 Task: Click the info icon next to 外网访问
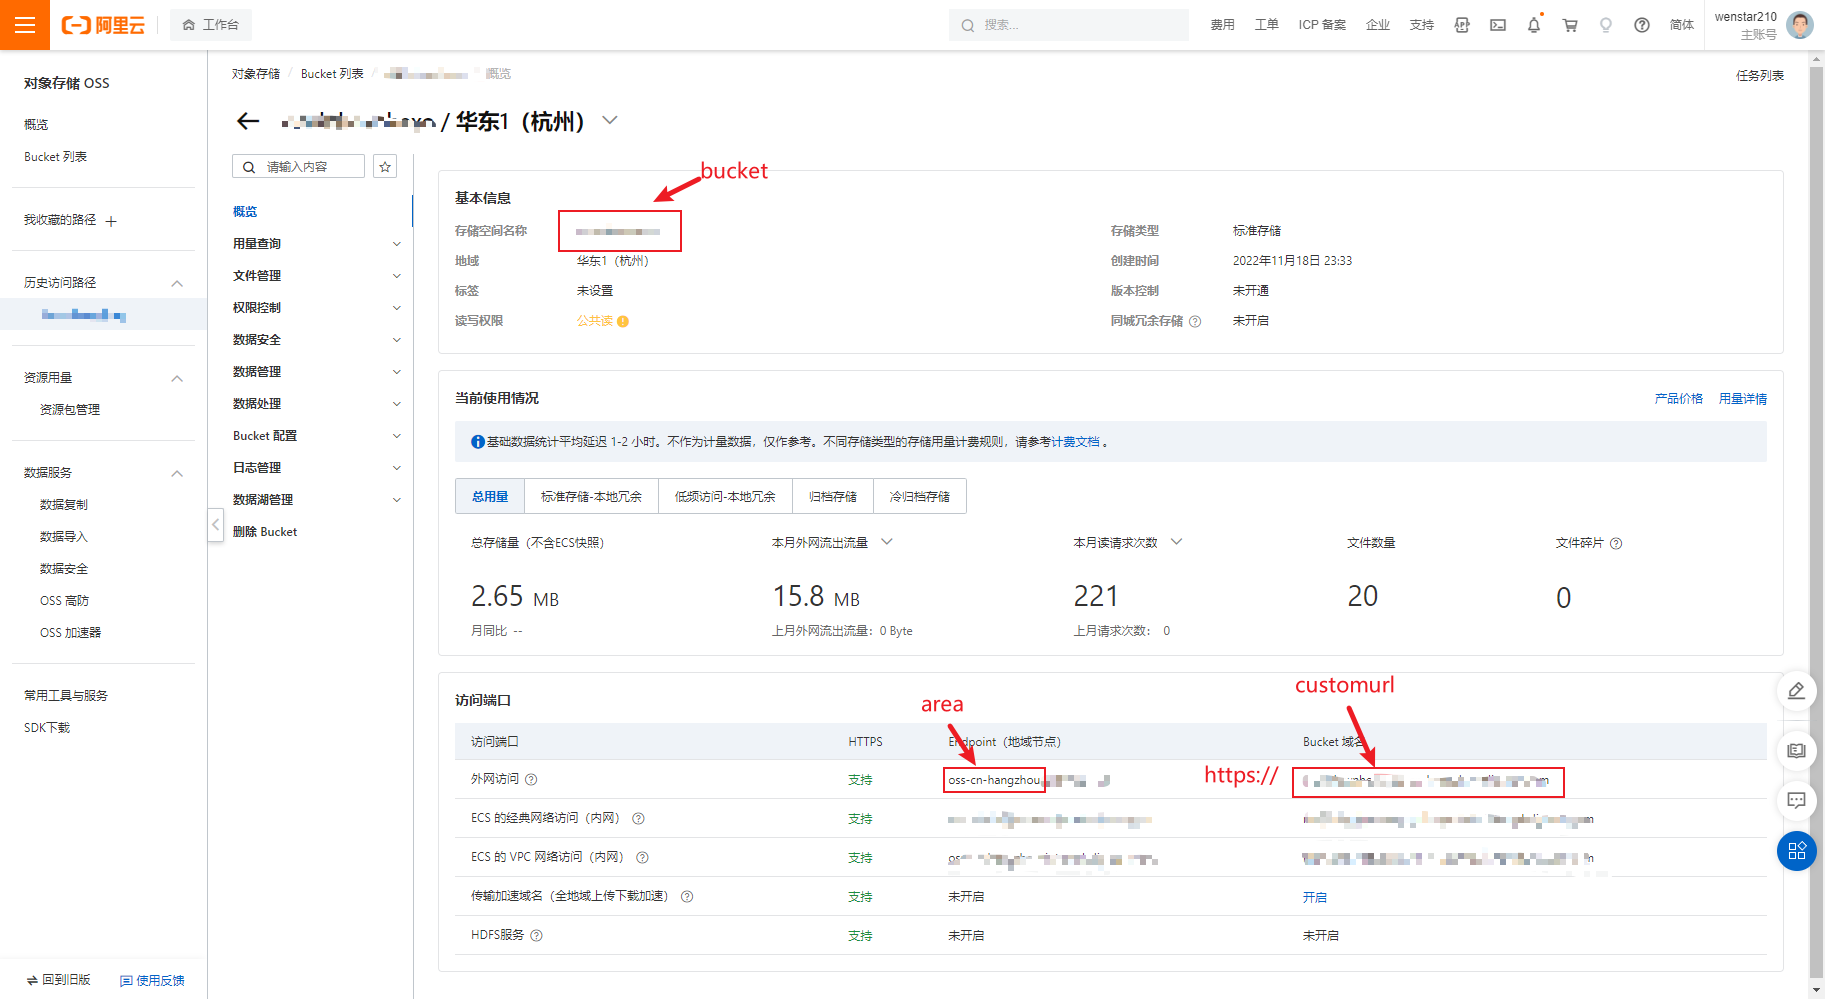[531, 780]
